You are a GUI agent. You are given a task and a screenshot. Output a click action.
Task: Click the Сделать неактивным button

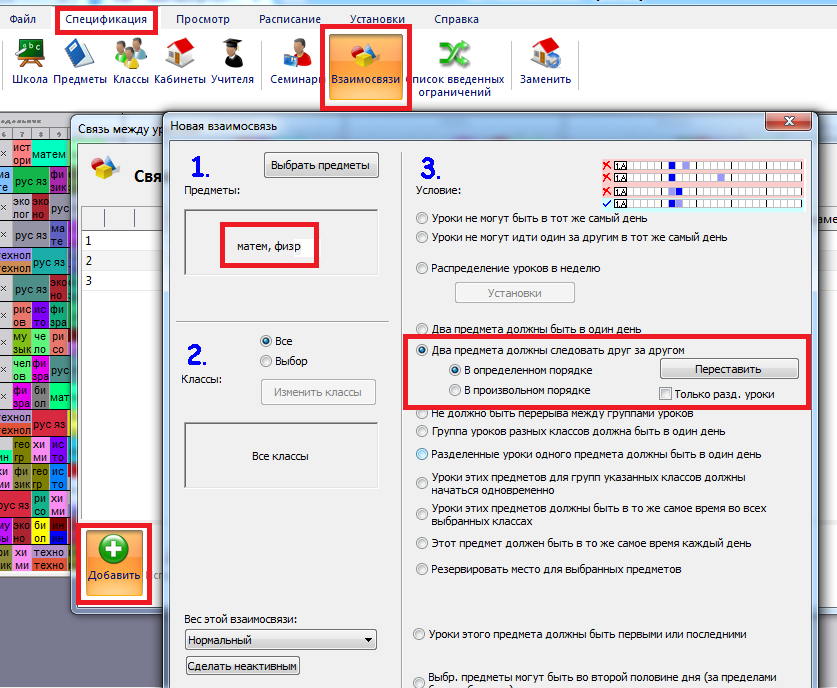click(242, 666)
